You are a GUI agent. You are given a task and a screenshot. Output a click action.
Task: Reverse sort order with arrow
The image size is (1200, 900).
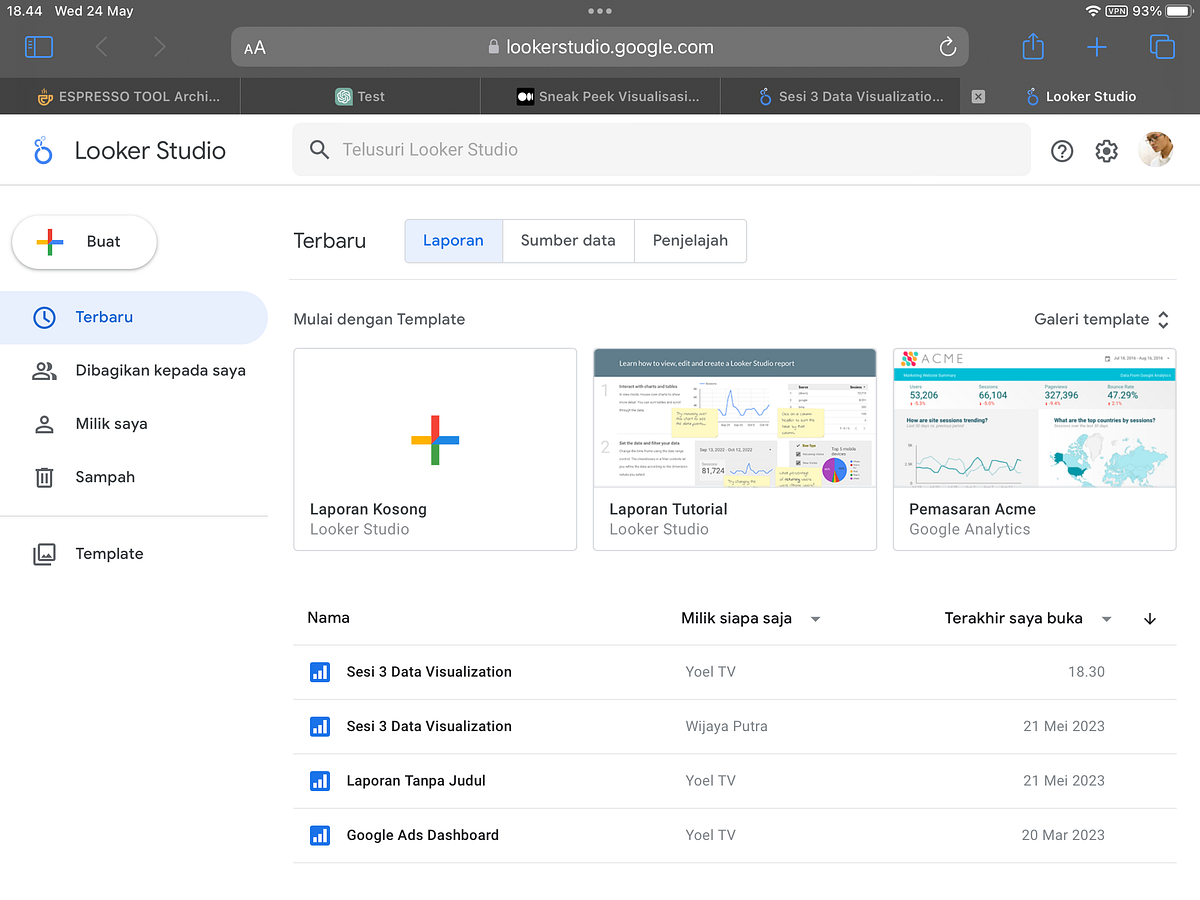pos(1150,619)
